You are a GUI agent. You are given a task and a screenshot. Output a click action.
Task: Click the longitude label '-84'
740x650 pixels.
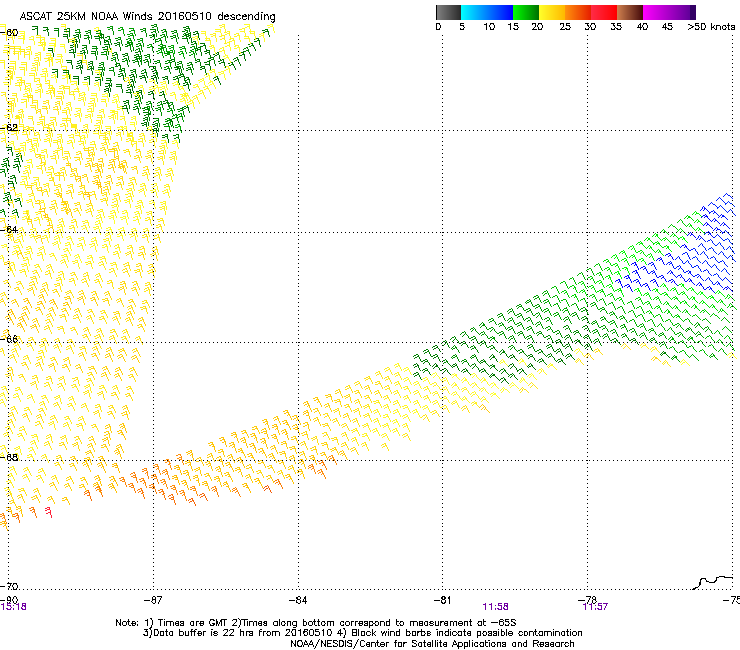(298, 600)
